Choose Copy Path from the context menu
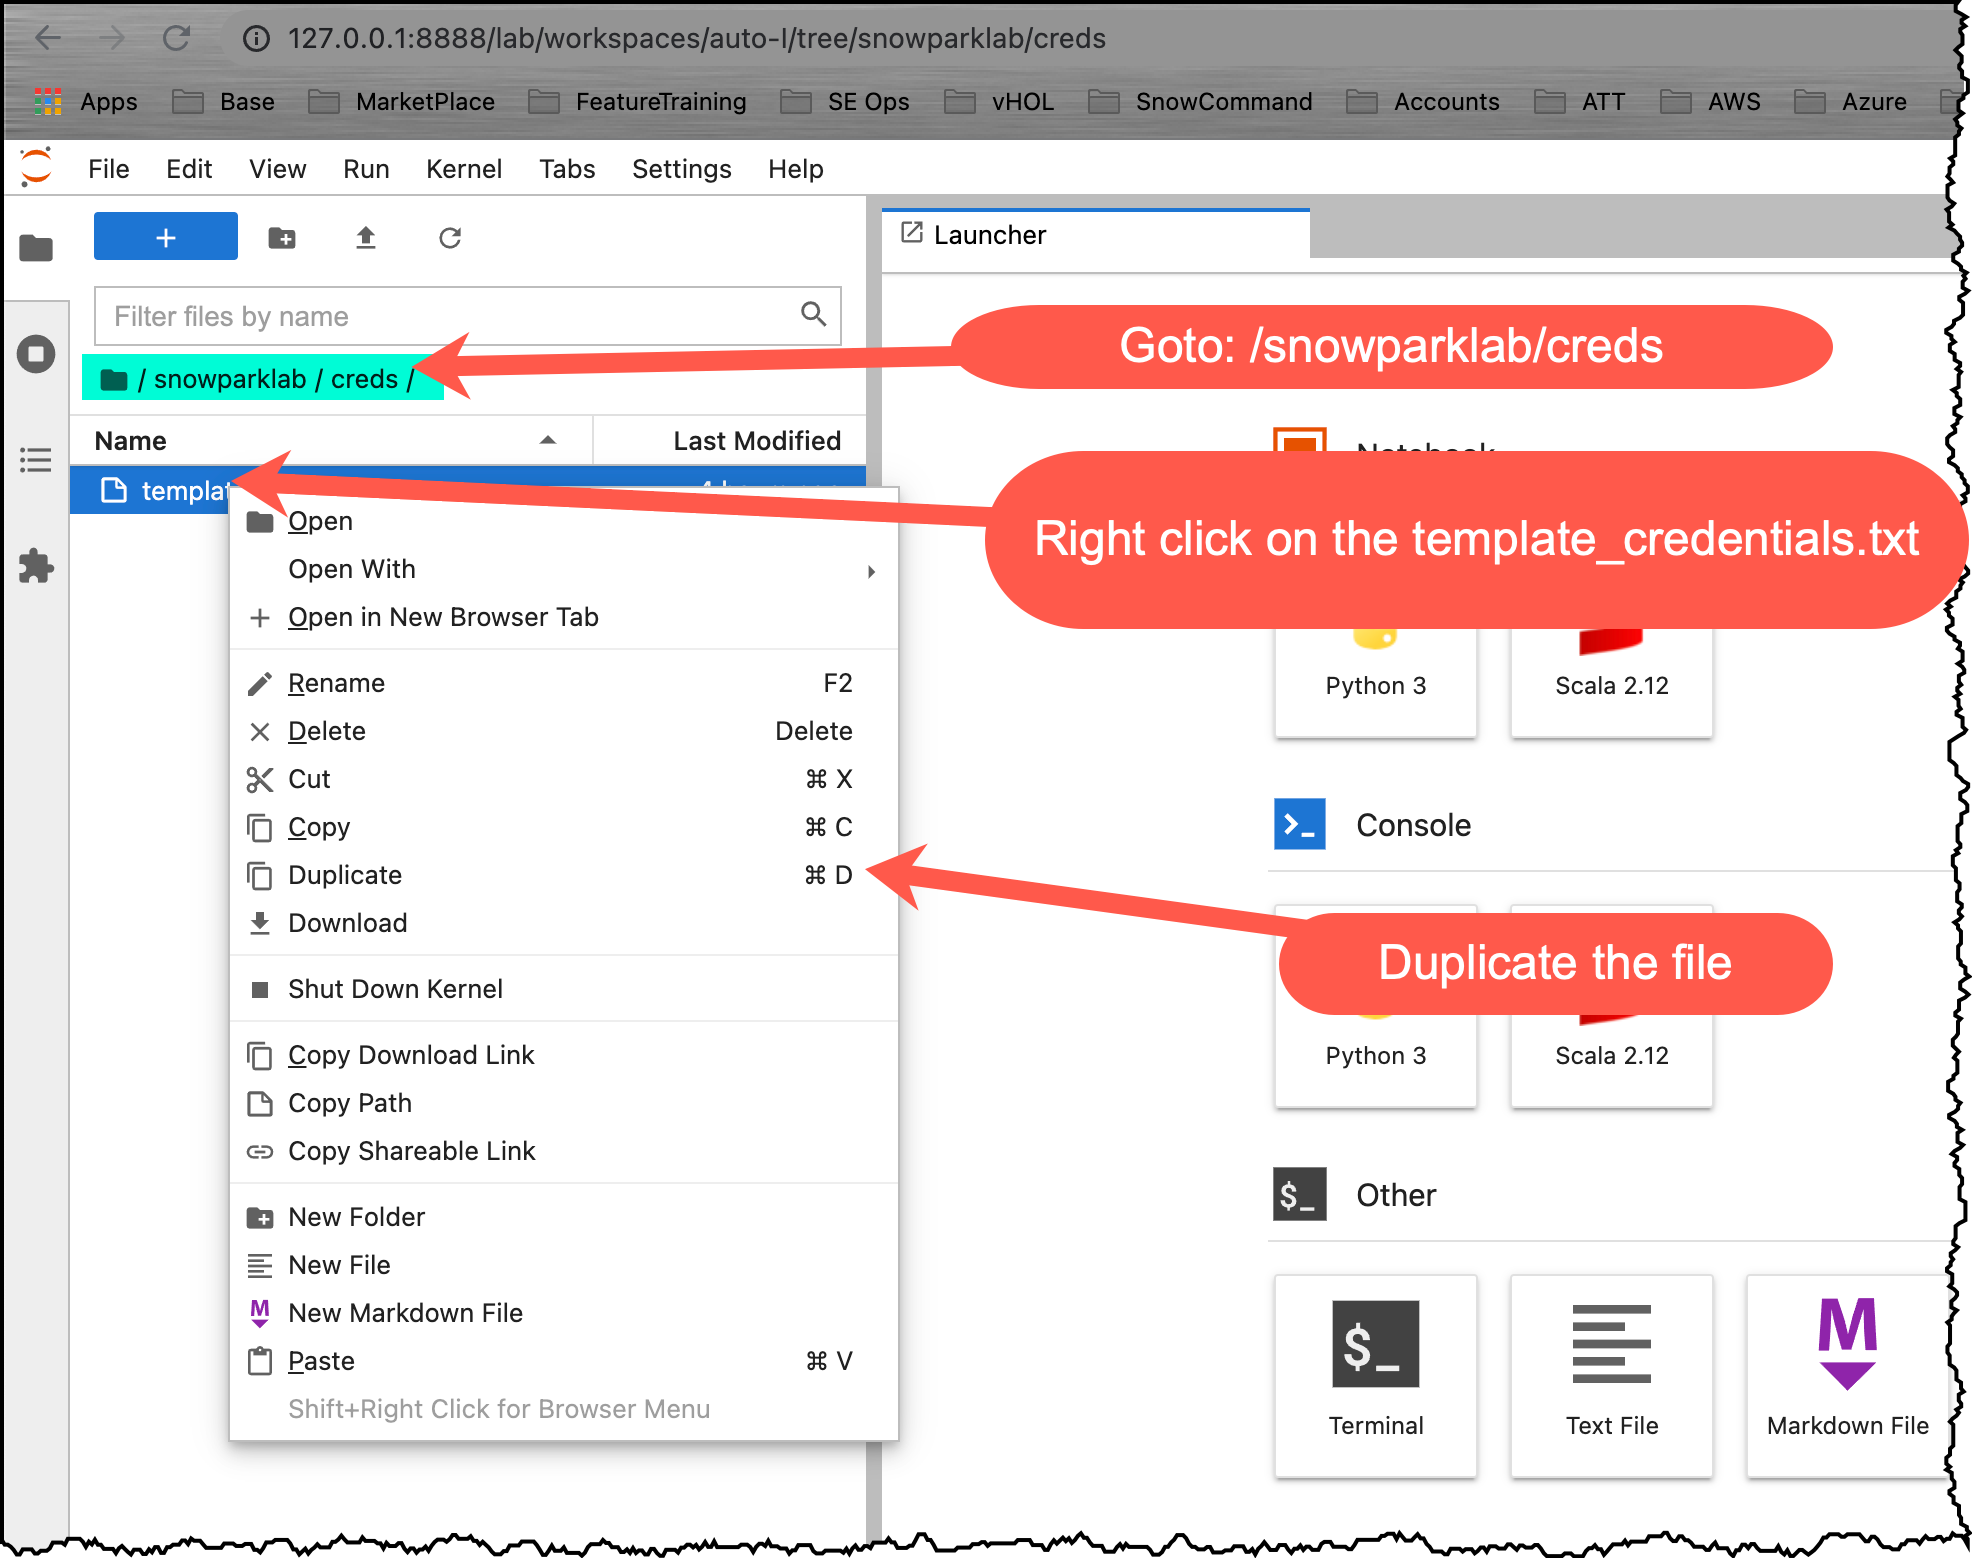The width and height of the screenshot is (1972, 1558). pos(350,1103)
